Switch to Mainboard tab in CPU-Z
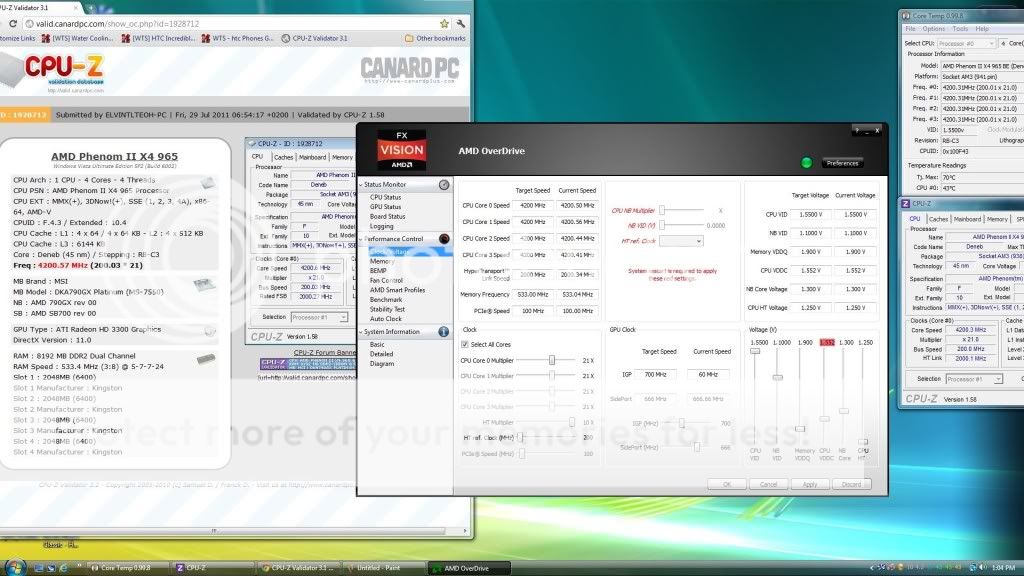This screenshot has height=576, width=1024. [x=967, y=219]
